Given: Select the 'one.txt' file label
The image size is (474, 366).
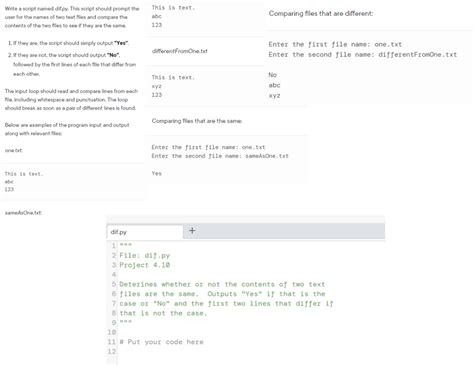Looking at the screenshot, I should [13, 150].
